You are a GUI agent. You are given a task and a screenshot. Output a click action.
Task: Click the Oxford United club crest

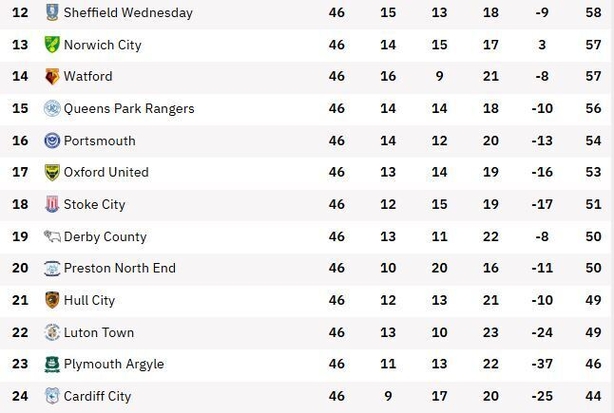[52, 173]
